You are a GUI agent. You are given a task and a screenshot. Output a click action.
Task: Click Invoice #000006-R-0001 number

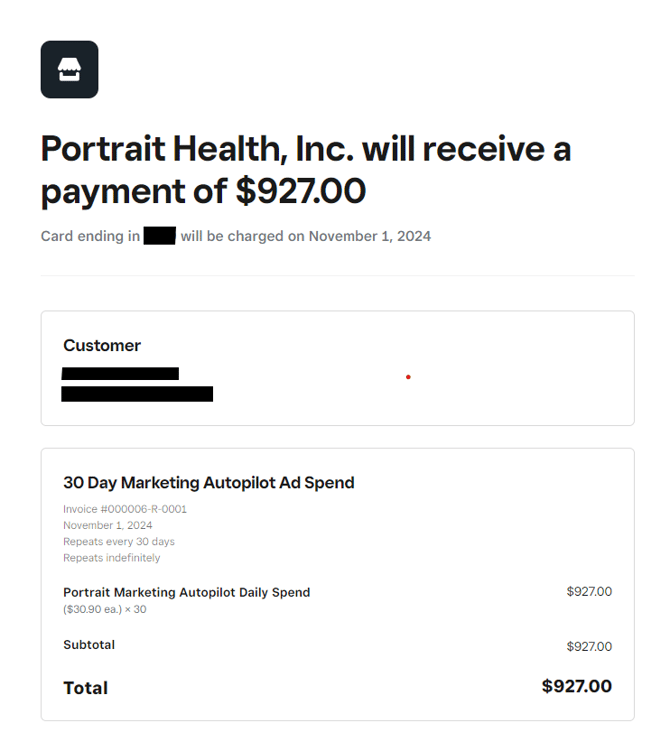tap(125, 509)
